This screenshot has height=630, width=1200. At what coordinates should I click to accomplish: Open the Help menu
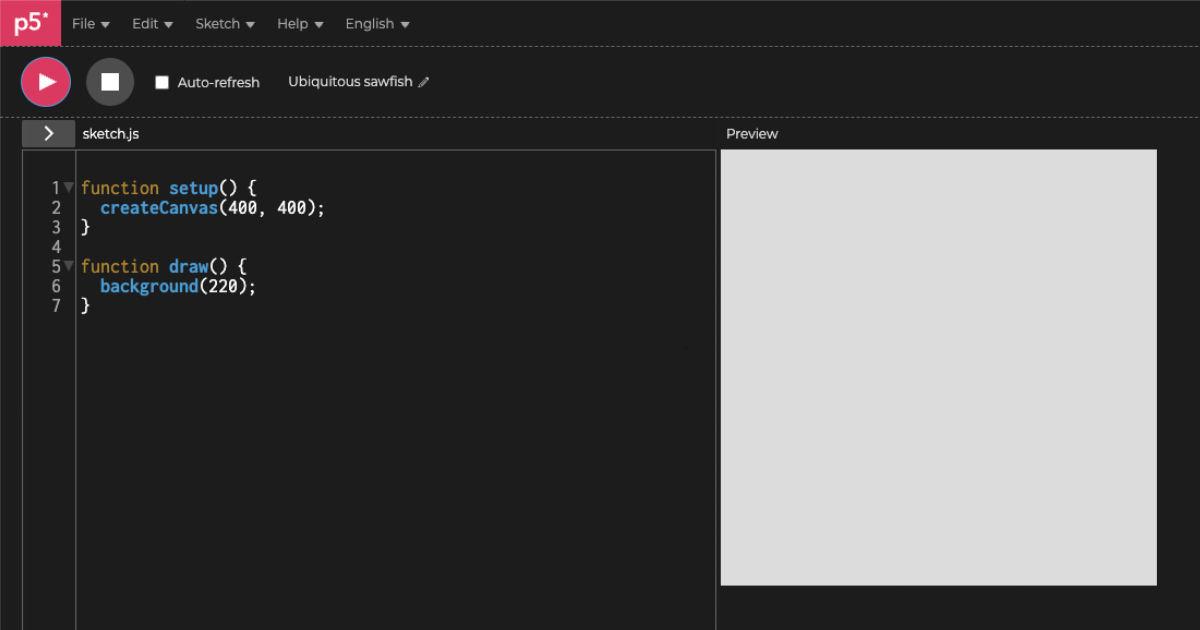coord(300,24)
